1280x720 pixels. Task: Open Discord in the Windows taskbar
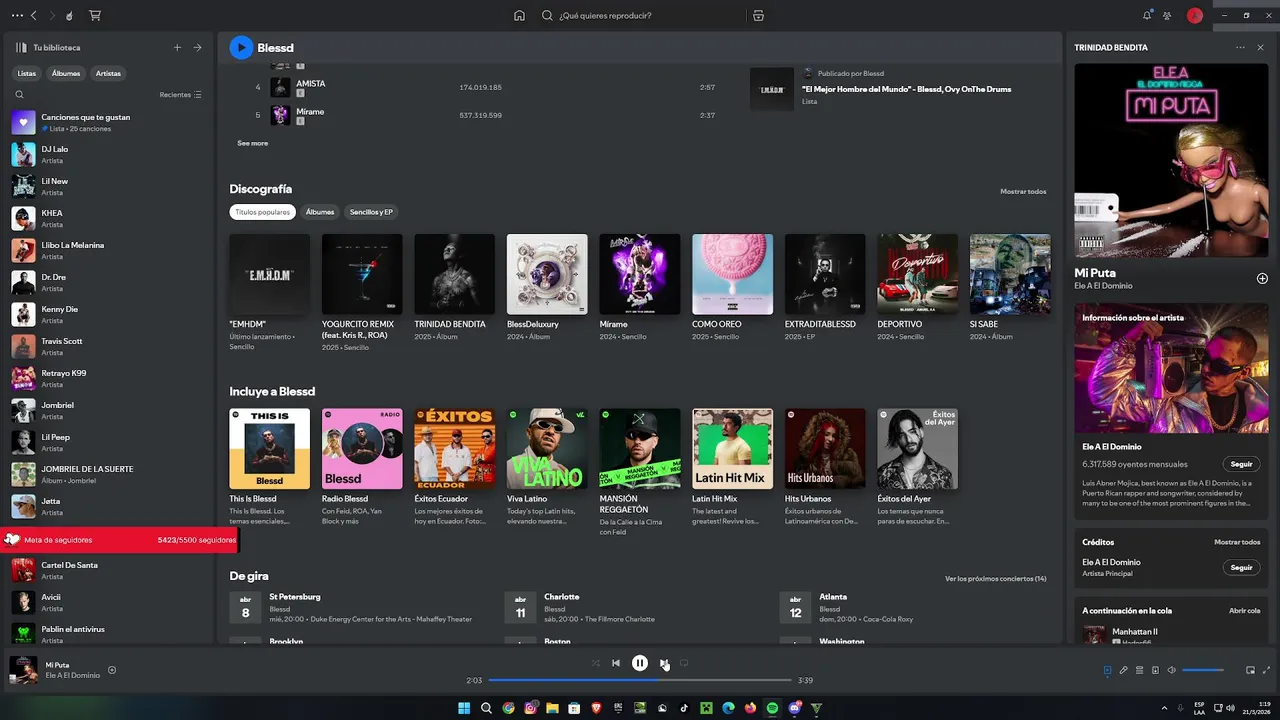point(794,708)
